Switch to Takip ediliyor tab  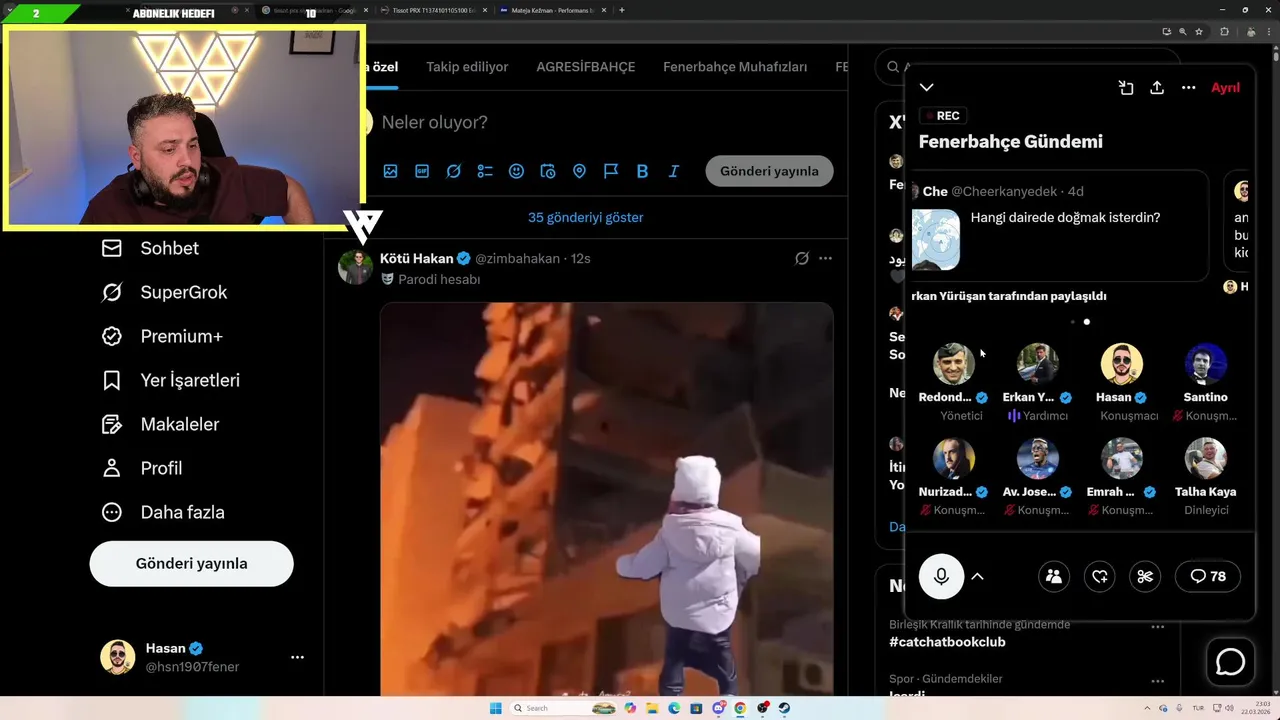(467, 67)
